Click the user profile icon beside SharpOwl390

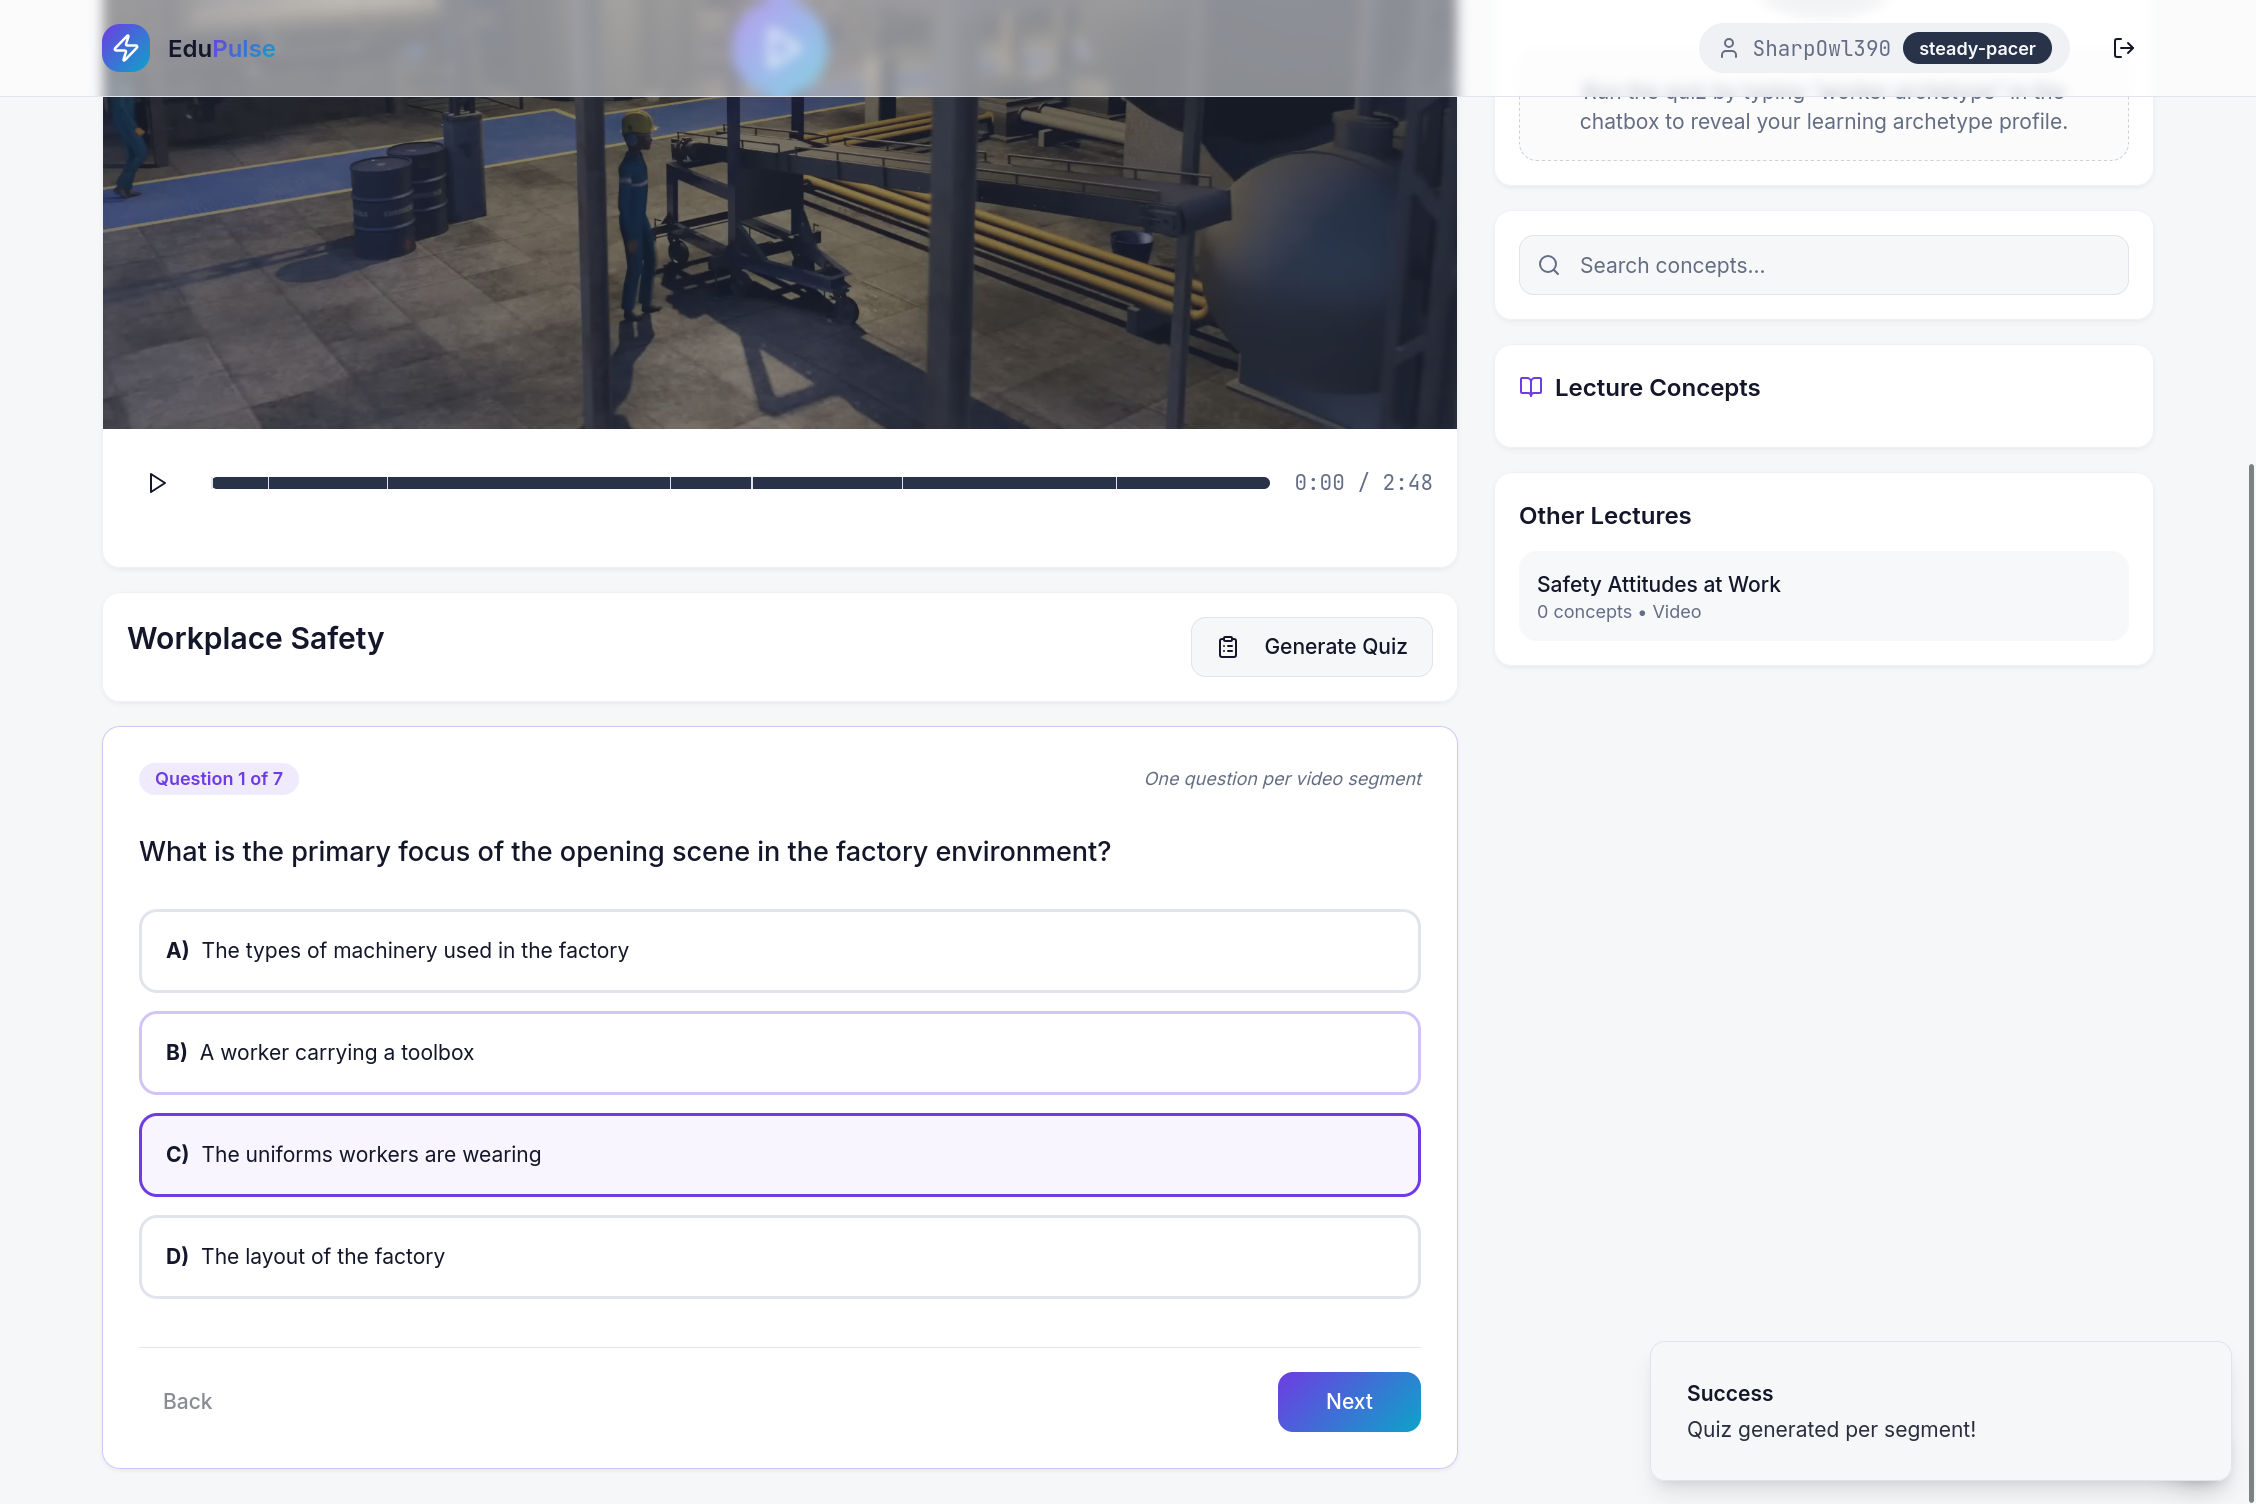click(1728, 48)
